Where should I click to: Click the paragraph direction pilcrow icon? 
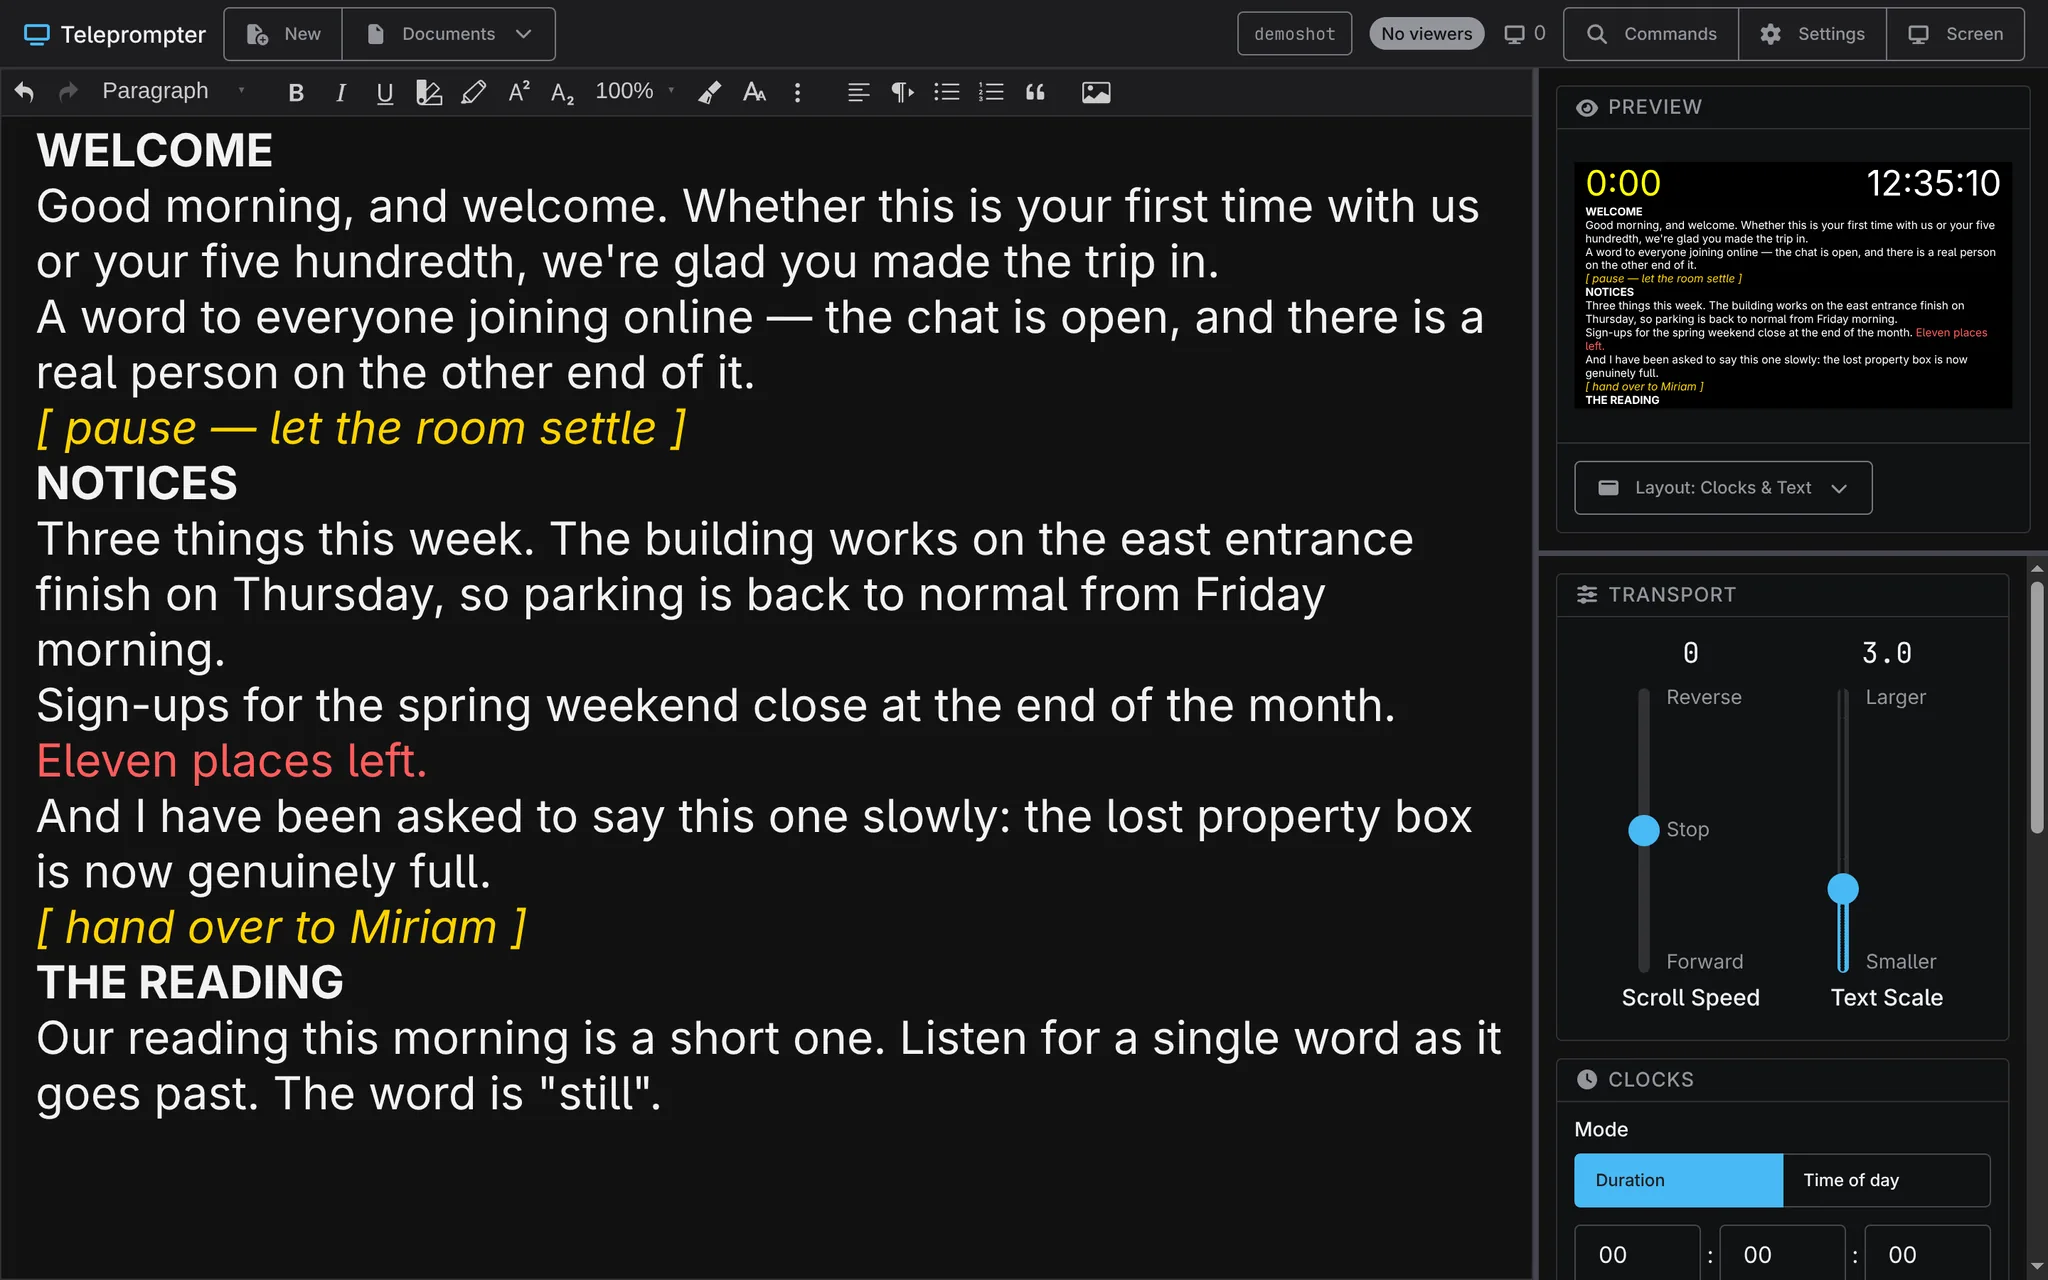[x=902, y=92]
